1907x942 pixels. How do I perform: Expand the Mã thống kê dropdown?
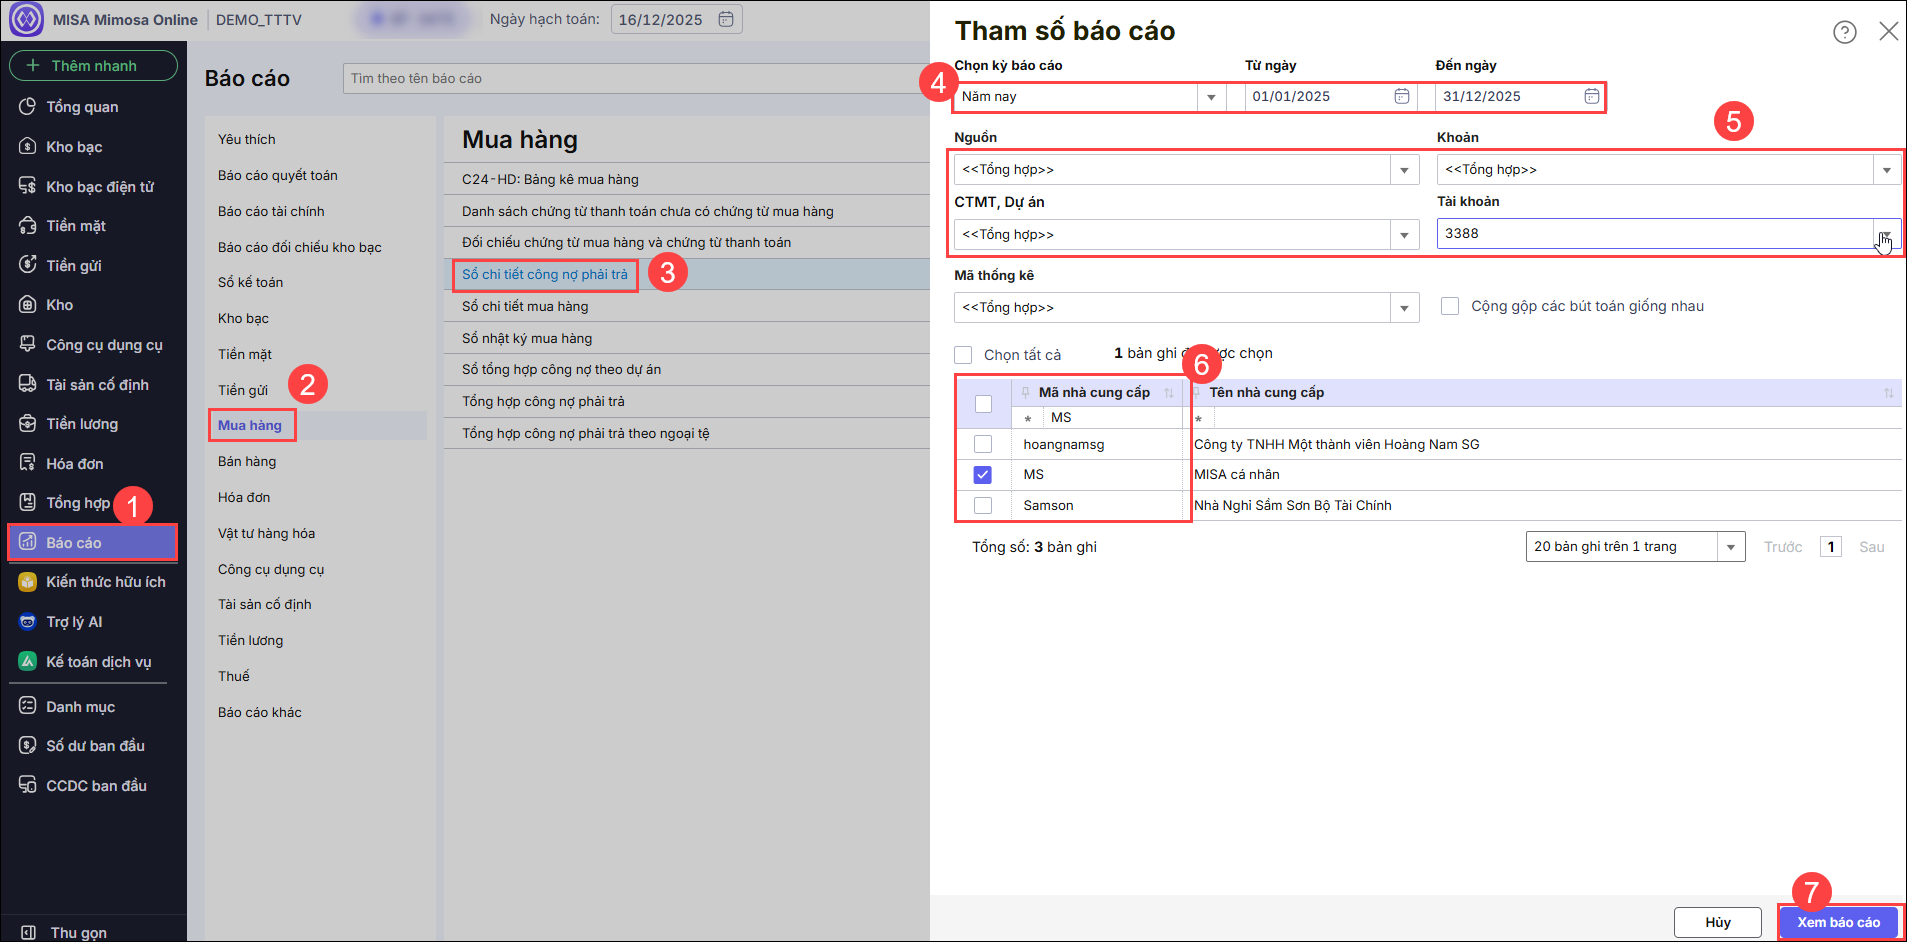1404,308
